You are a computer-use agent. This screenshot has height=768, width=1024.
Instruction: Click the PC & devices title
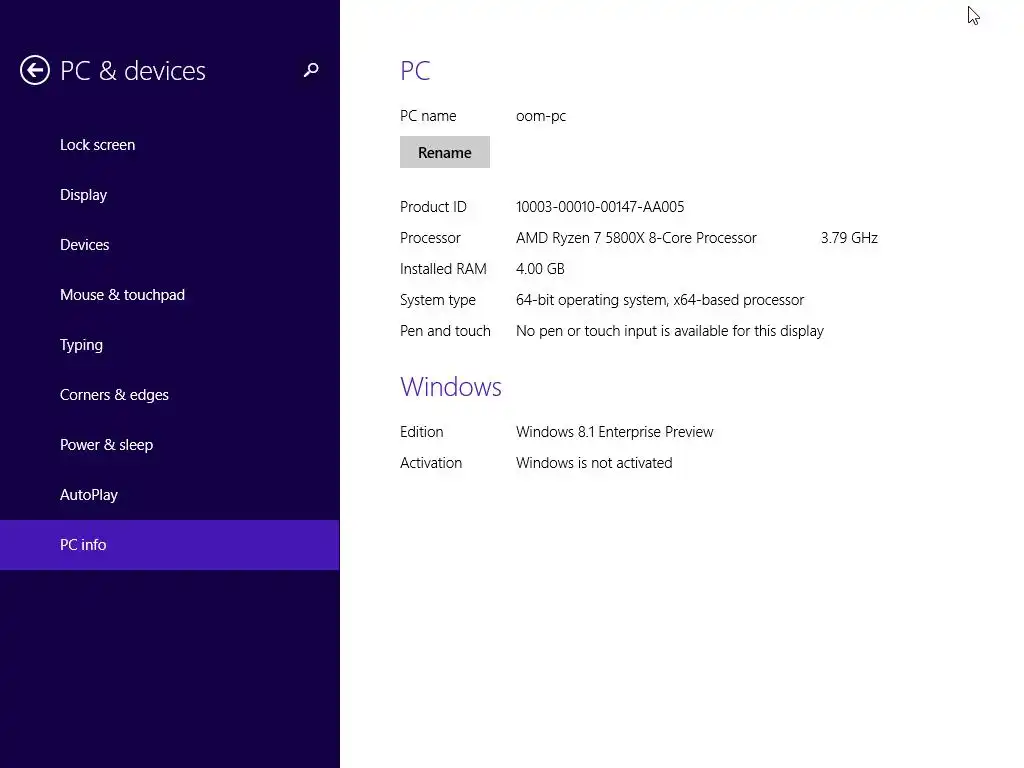point(133,71)
